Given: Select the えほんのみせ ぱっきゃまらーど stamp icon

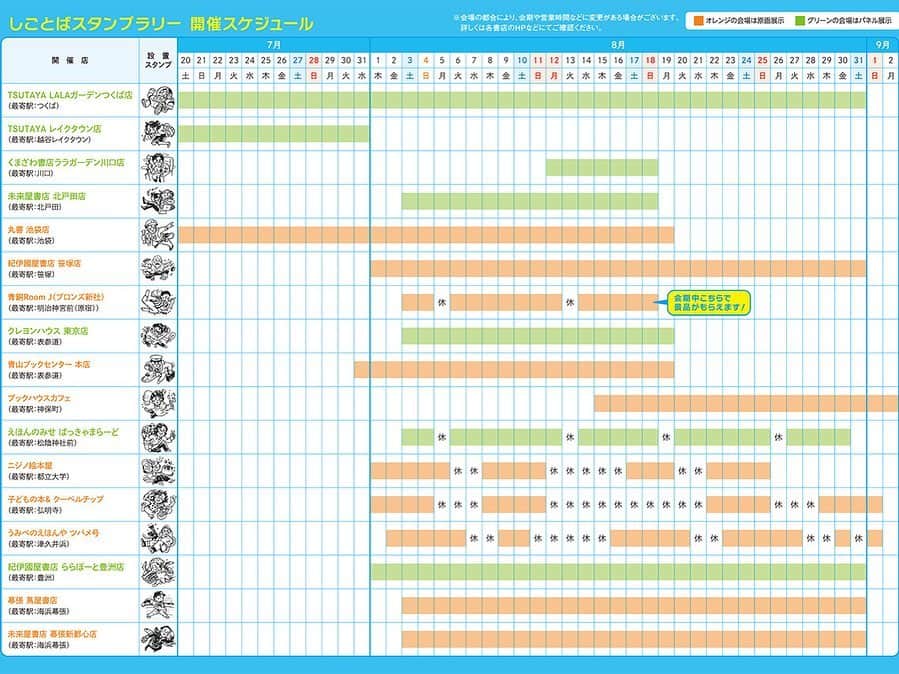Looking at the screenshot, I should (x=158, y=437).
